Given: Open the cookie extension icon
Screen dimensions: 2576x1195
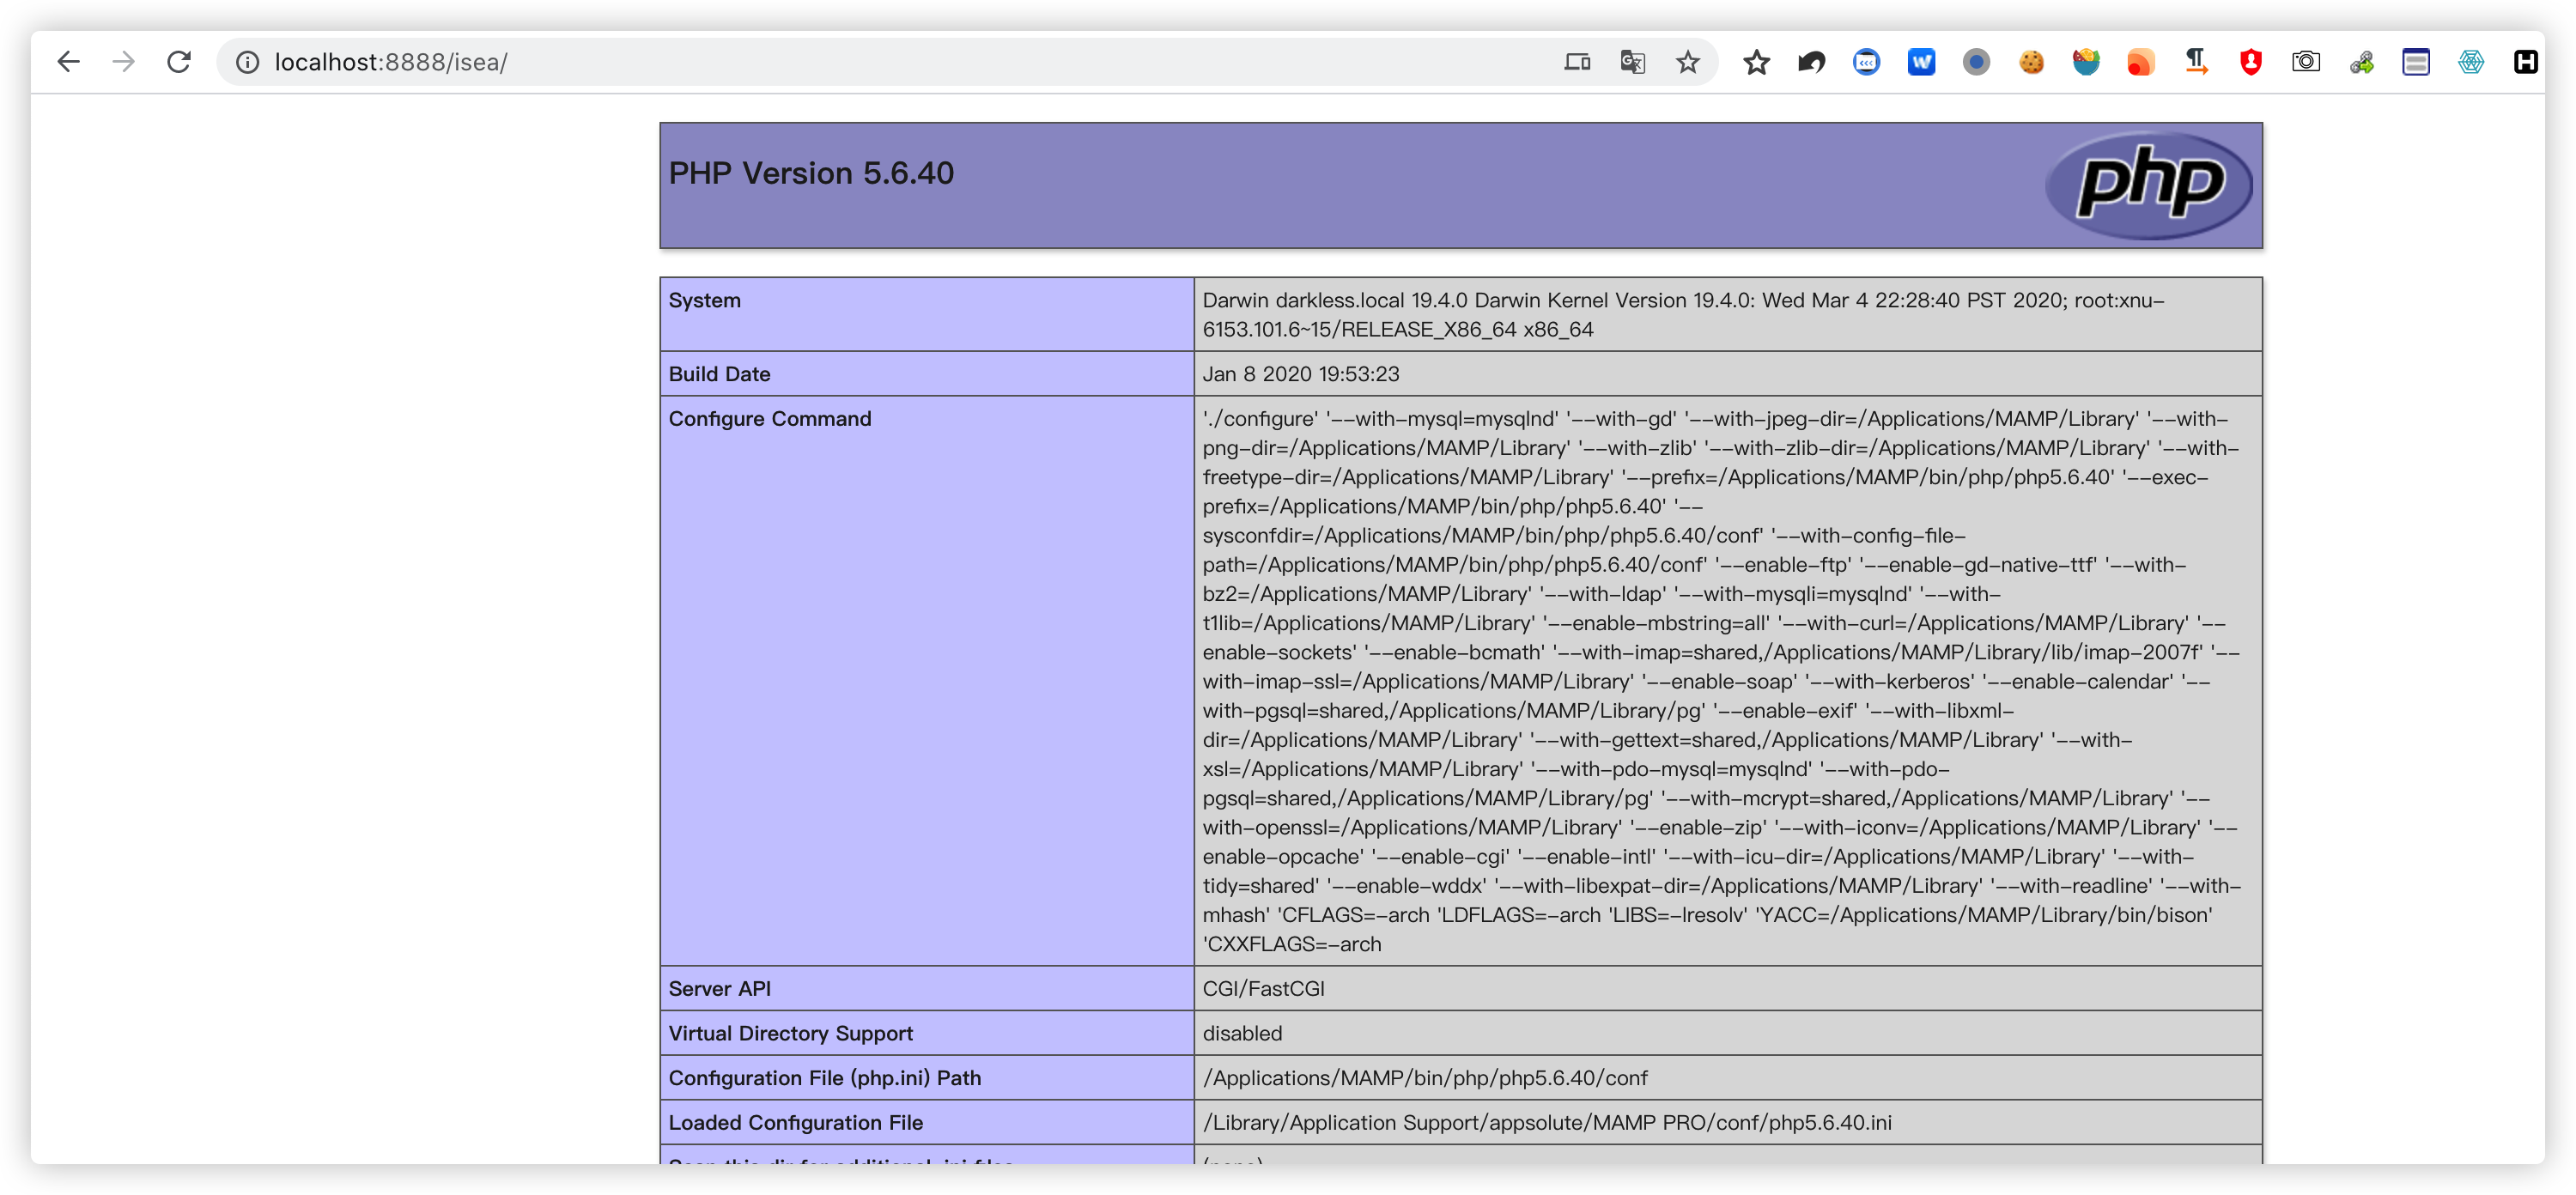Looking at the screenshot, I should tap(2031, 62).
